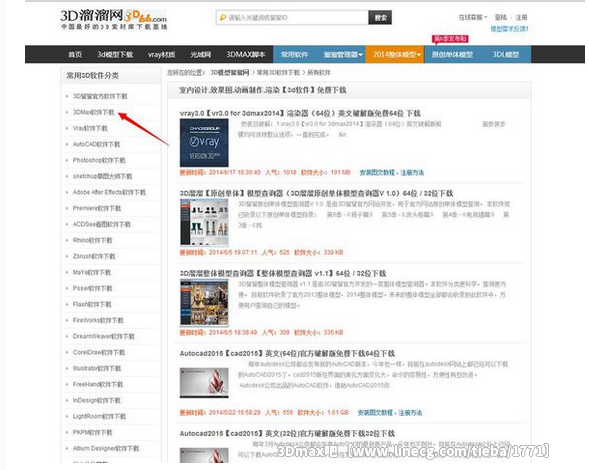Open 安装图文教程 link under the Autocad2015 64位 entry
Image resolution: width=589 pixels, height=470 pixels.
[x=375, y=413]
